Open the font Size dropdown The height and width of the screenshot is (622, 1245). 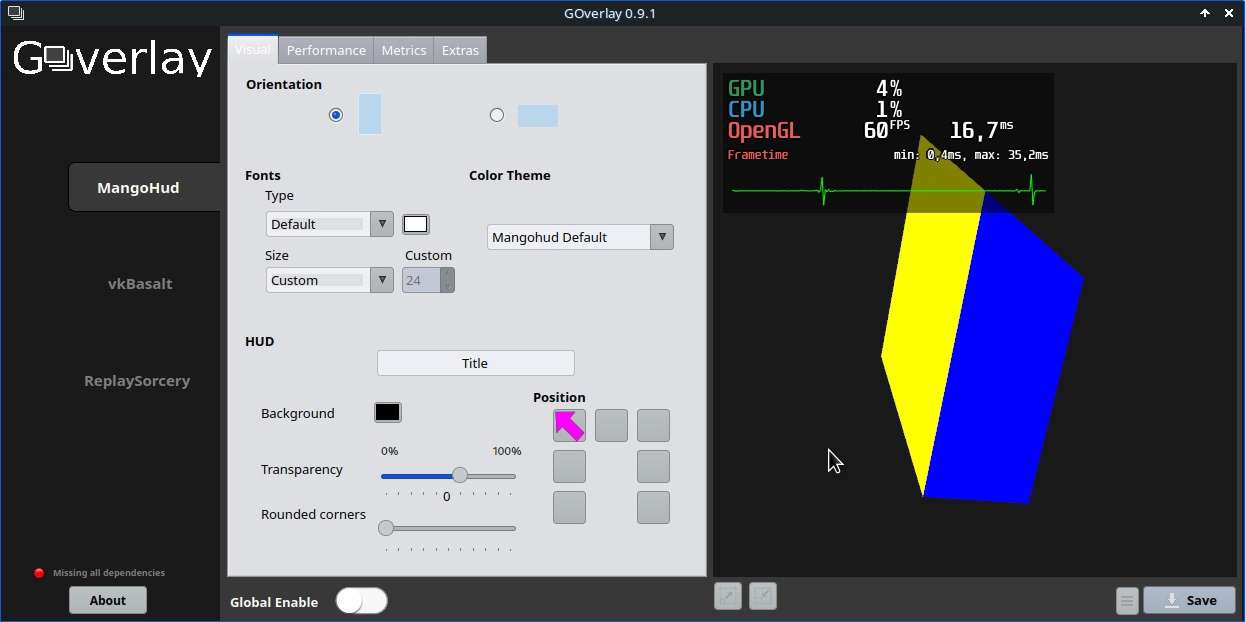330,280
